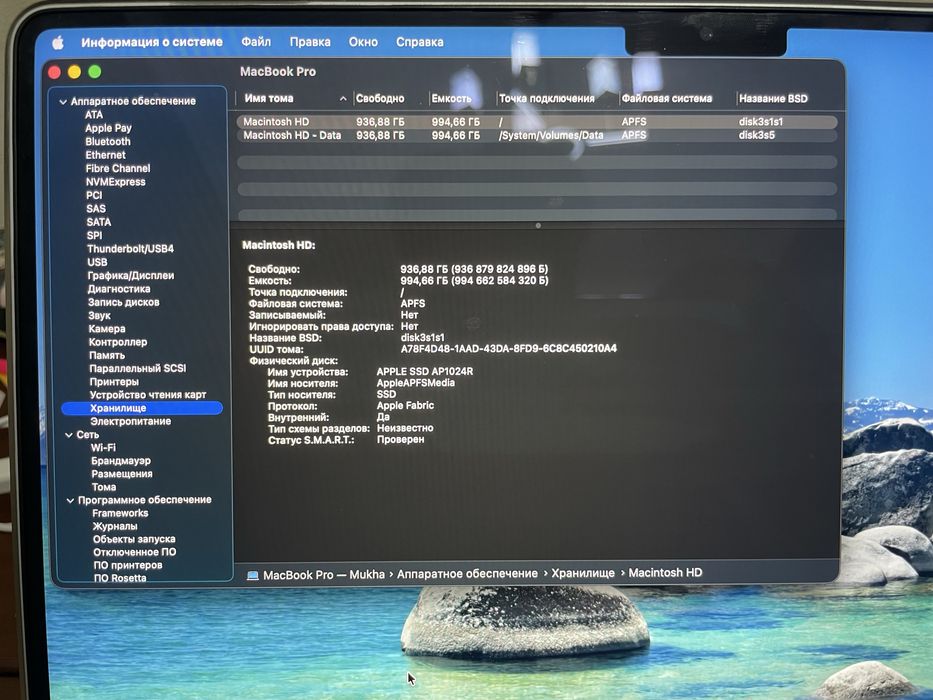
Task: Sort by the Имя тома column header
Action: (x=269, y=98)
